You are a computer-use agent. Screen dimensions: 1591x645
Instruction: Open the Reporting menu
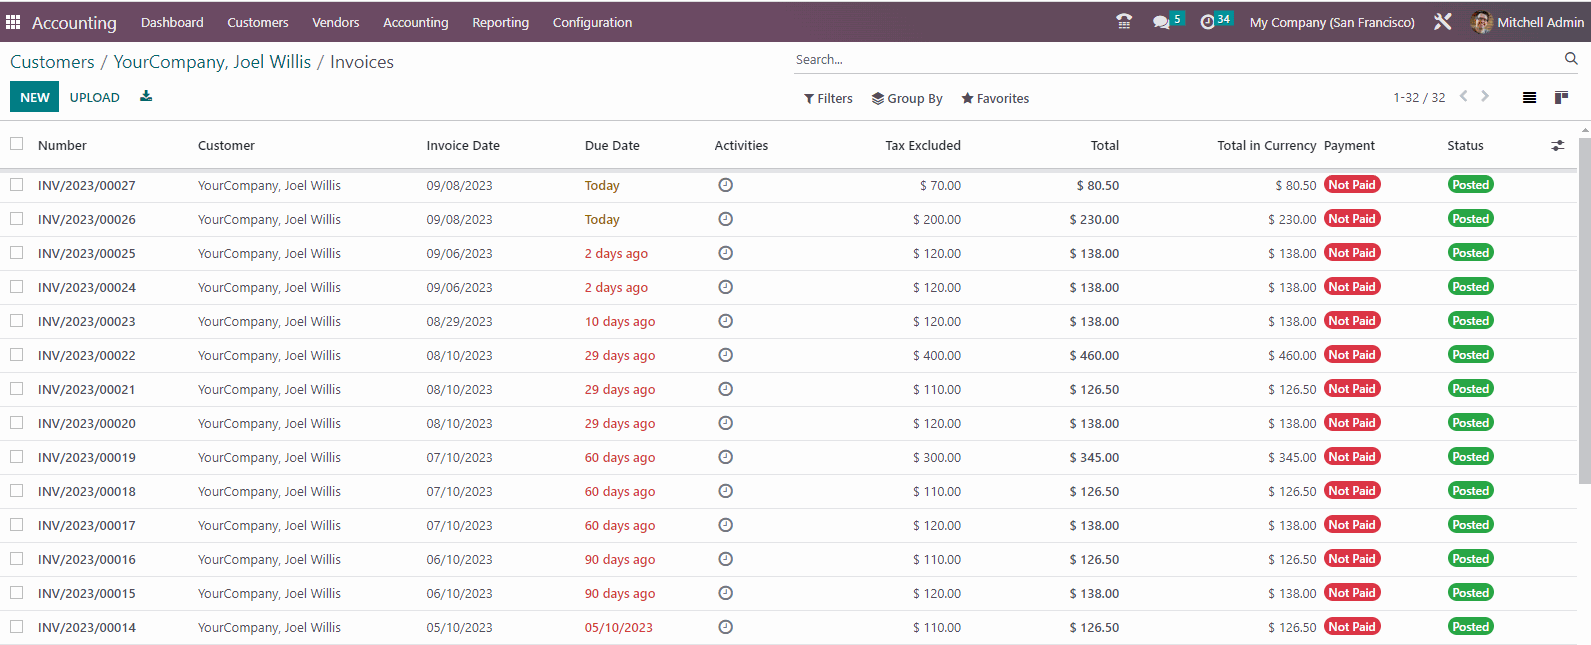click(x=501, y=22)
